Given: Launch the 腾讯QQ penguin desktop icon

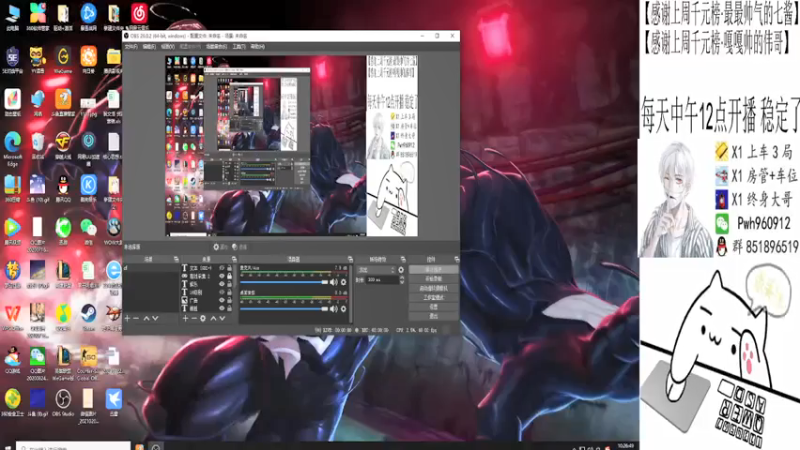Looking at the screenshot, I should click(63, 189).
